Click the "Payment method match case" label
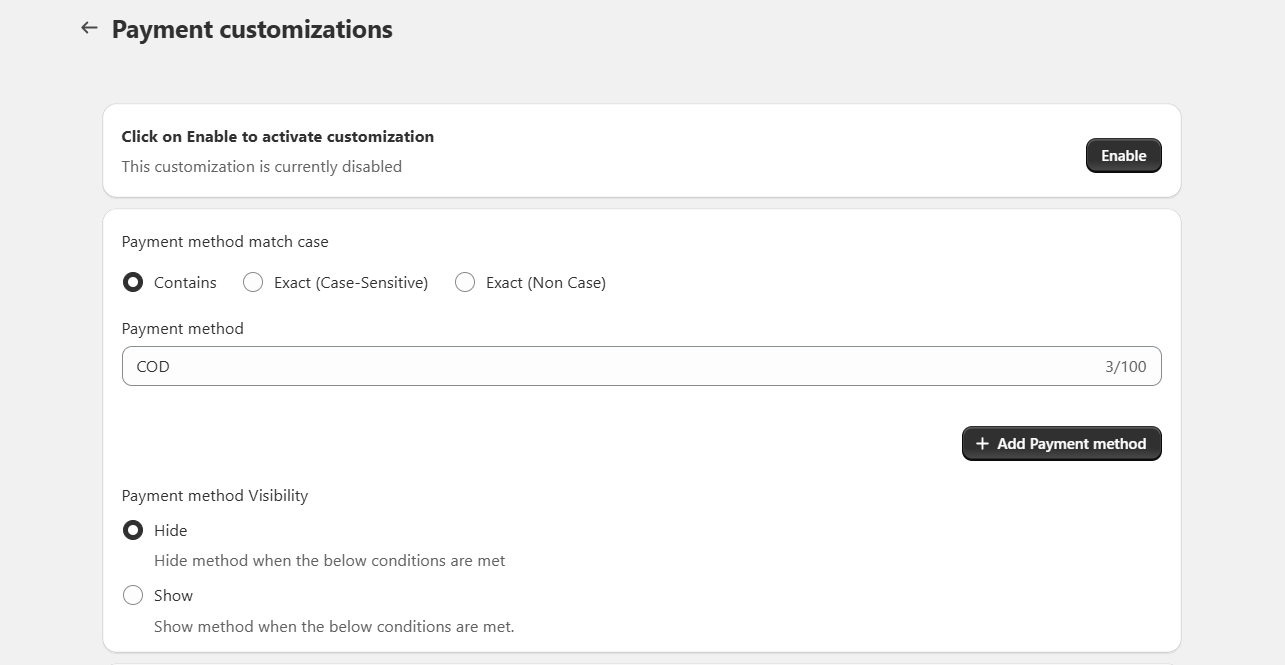 (225, 242)
